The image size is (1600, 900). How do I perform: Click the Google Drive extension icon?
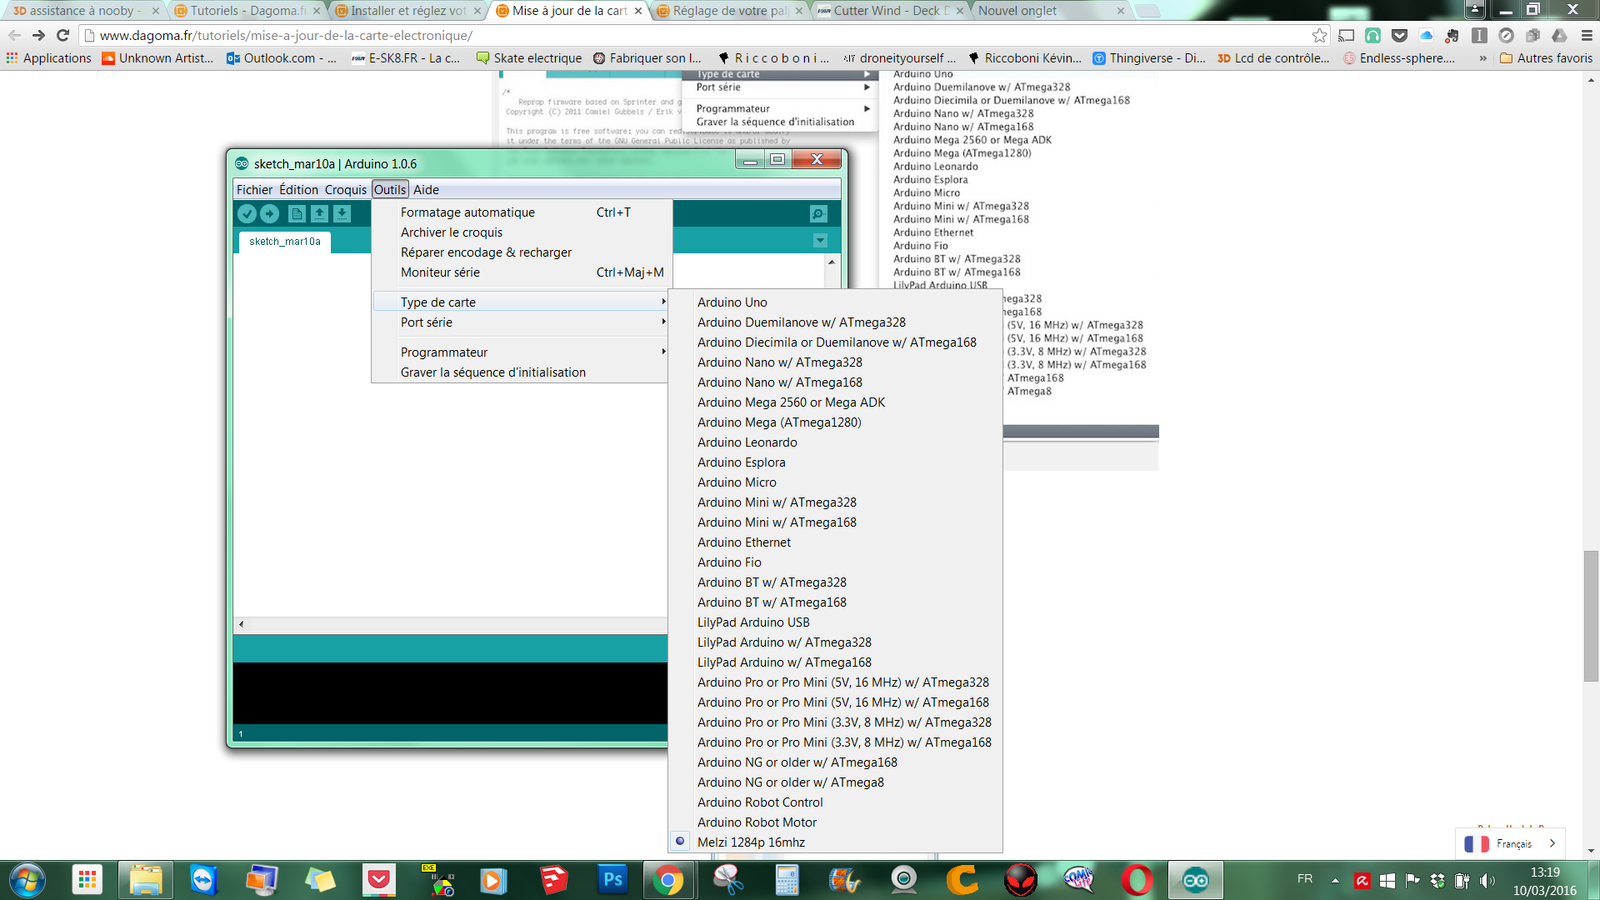[1559, 35]
